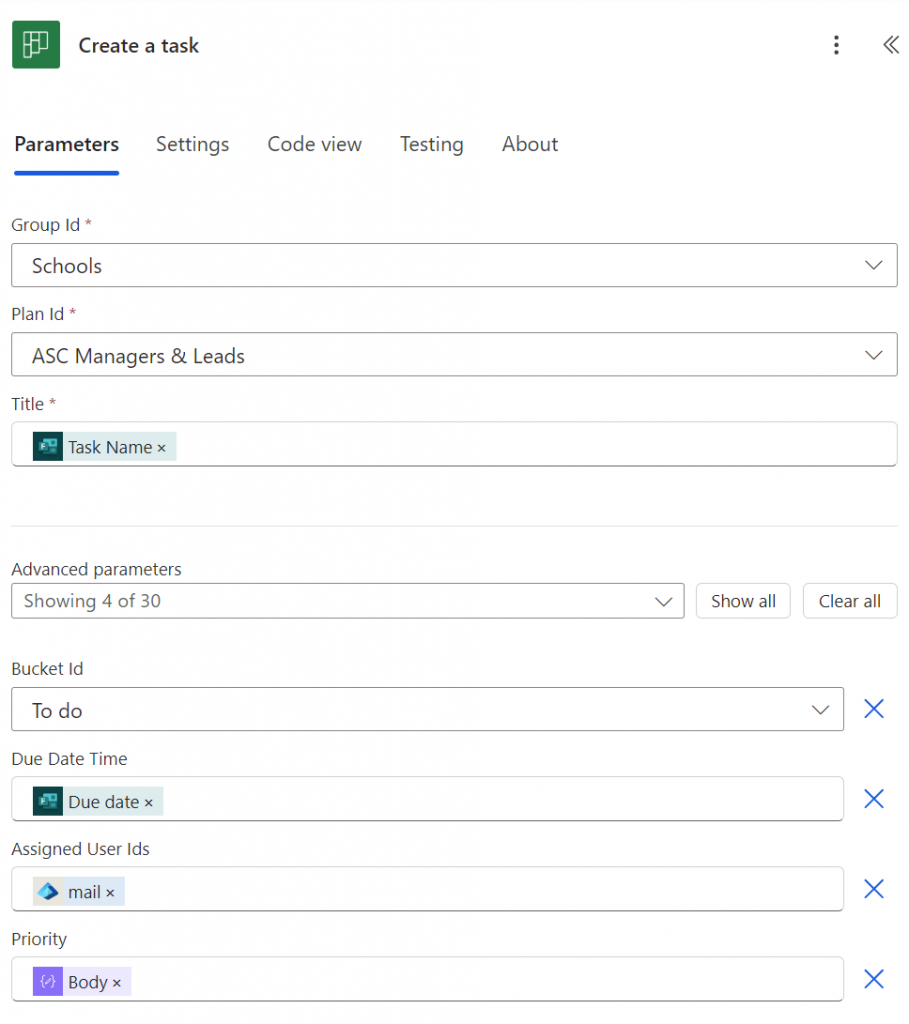This screenshot has width=909, height=1024.
Task: Click the mail dynamic content token
Action: 83,892
